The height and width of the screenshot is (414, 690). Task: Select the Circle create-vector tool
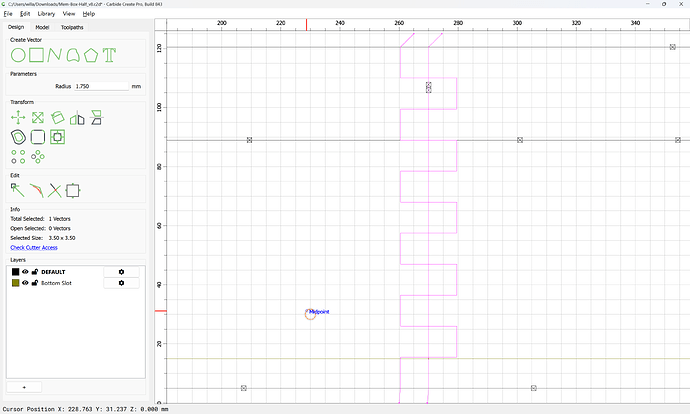[18, 55]
